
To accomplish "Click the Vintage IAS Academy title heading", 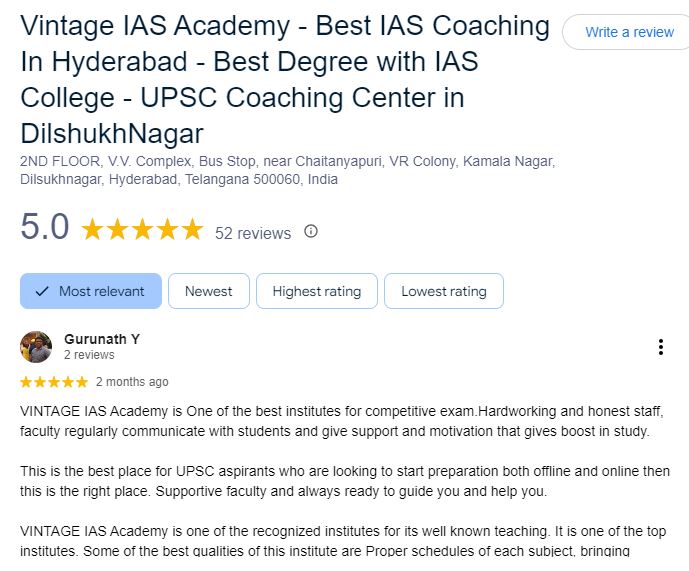I will (x=285, y=80).
